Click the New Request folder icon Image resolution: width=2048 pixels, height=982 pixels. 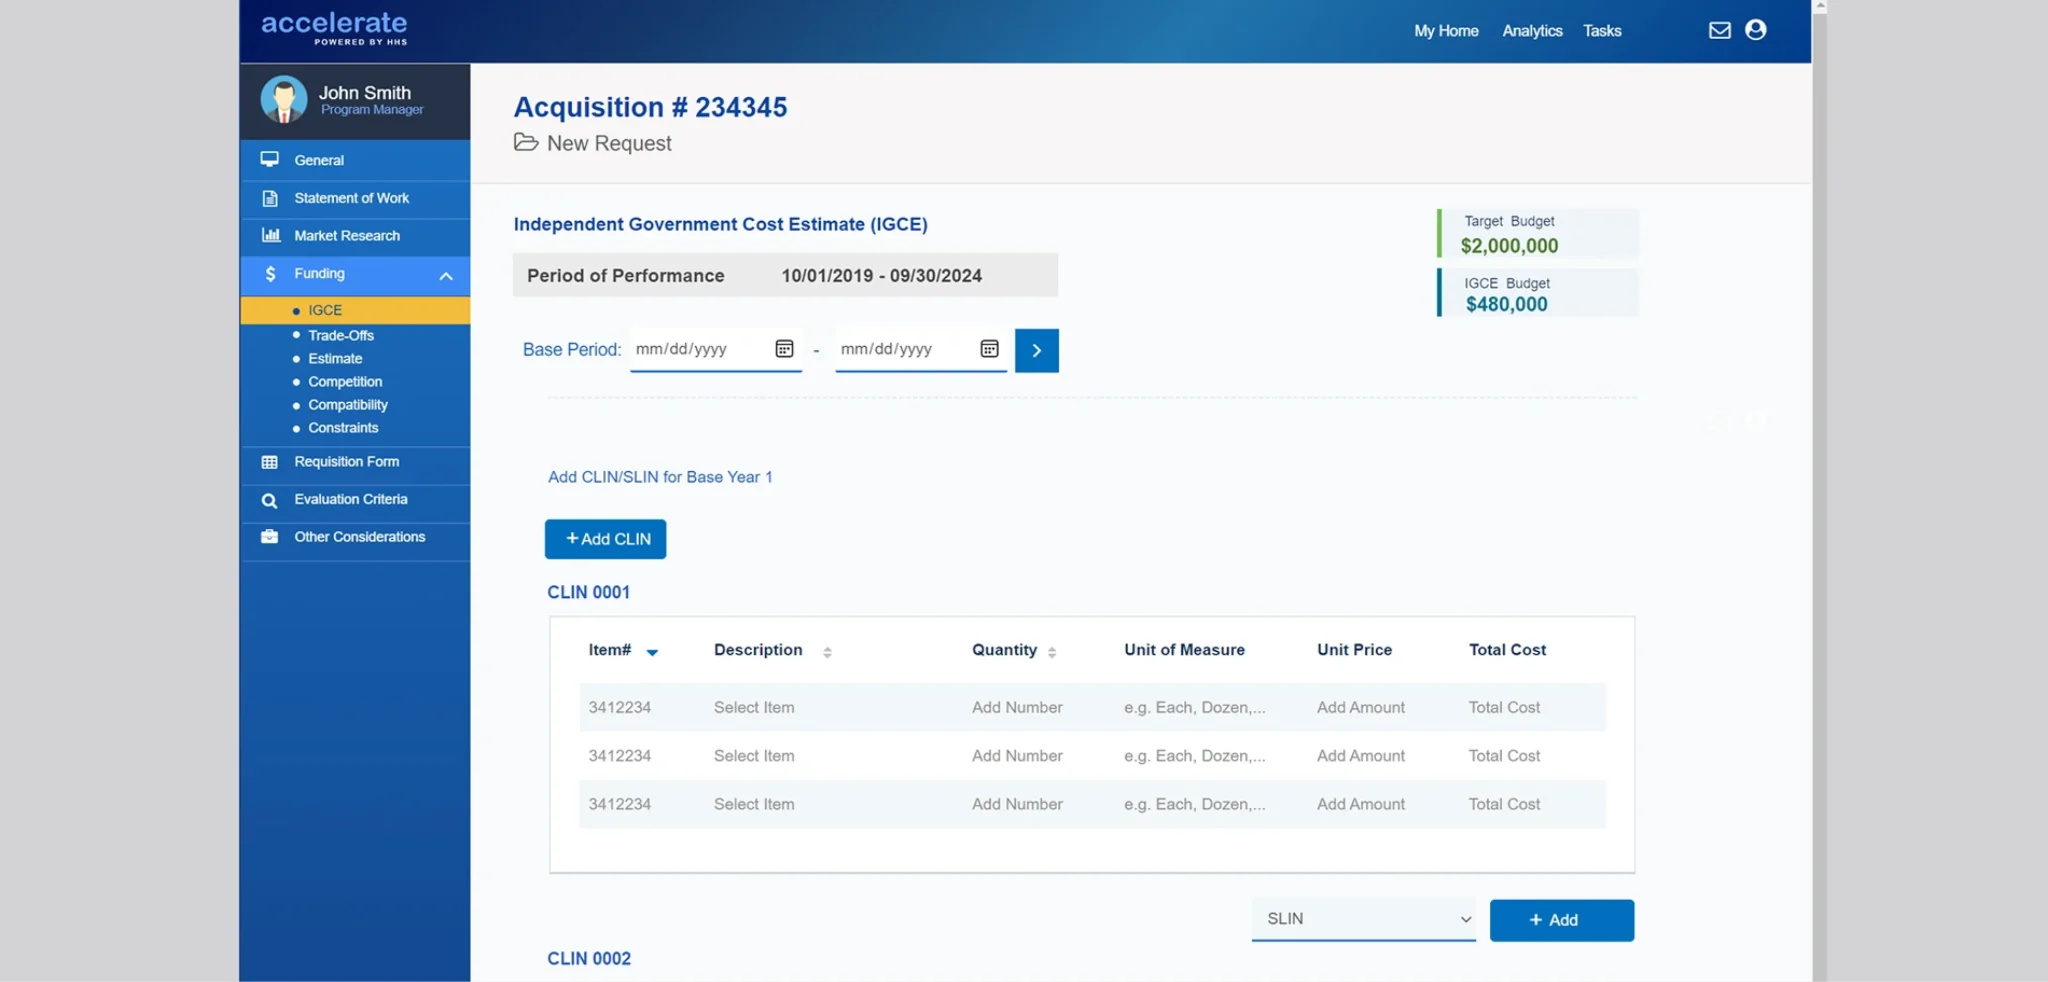[526, 142]
